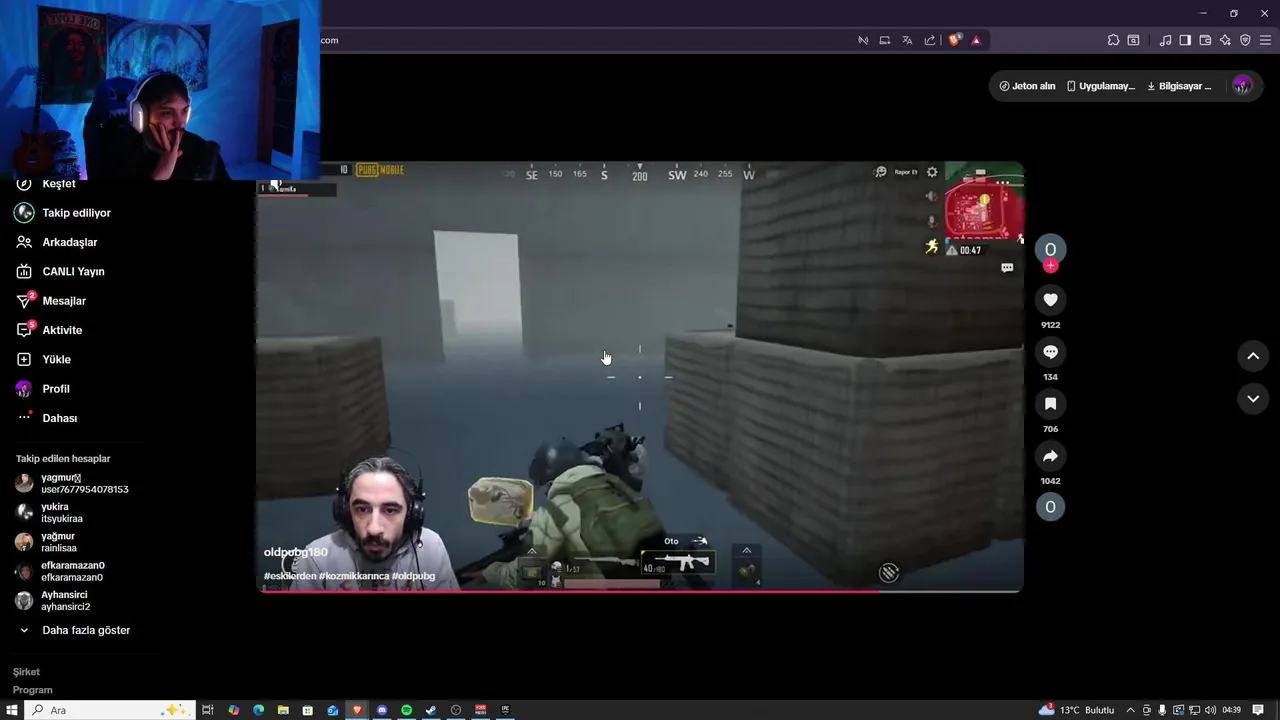Click the share page icon in address bar
Image resolution: width=1280 pixels, height=720 pixels.
tap(930, 40)
